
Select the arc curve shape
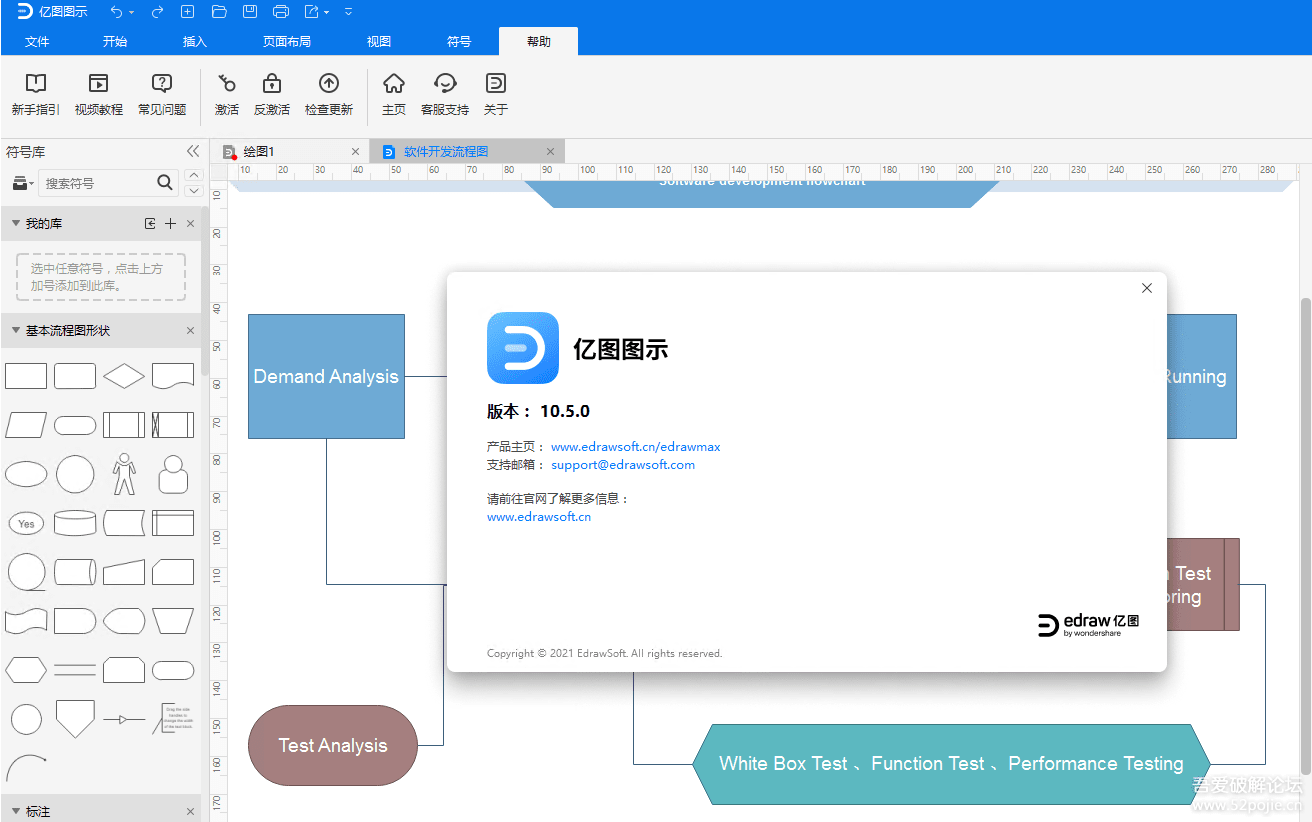tap(26, 767)
